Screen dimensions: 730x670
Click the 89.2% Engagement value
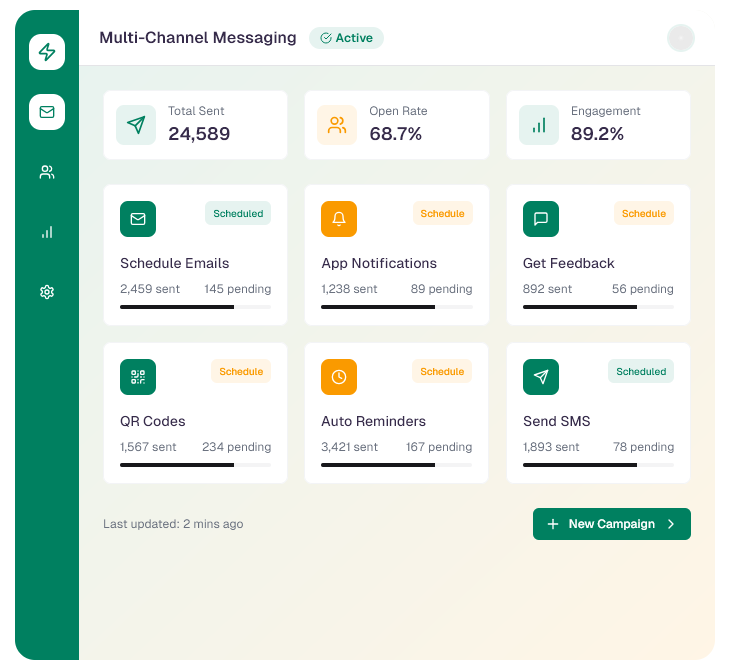point(597,134)
